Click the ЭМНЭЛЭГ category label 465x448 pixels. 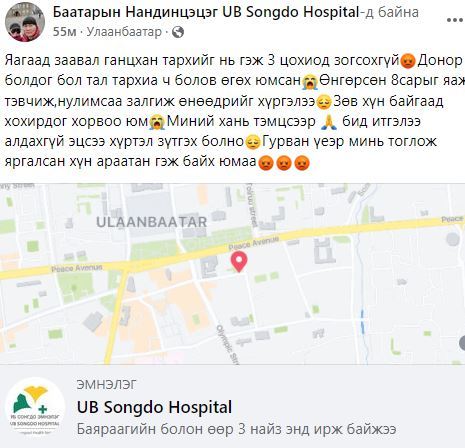(107, 384)
